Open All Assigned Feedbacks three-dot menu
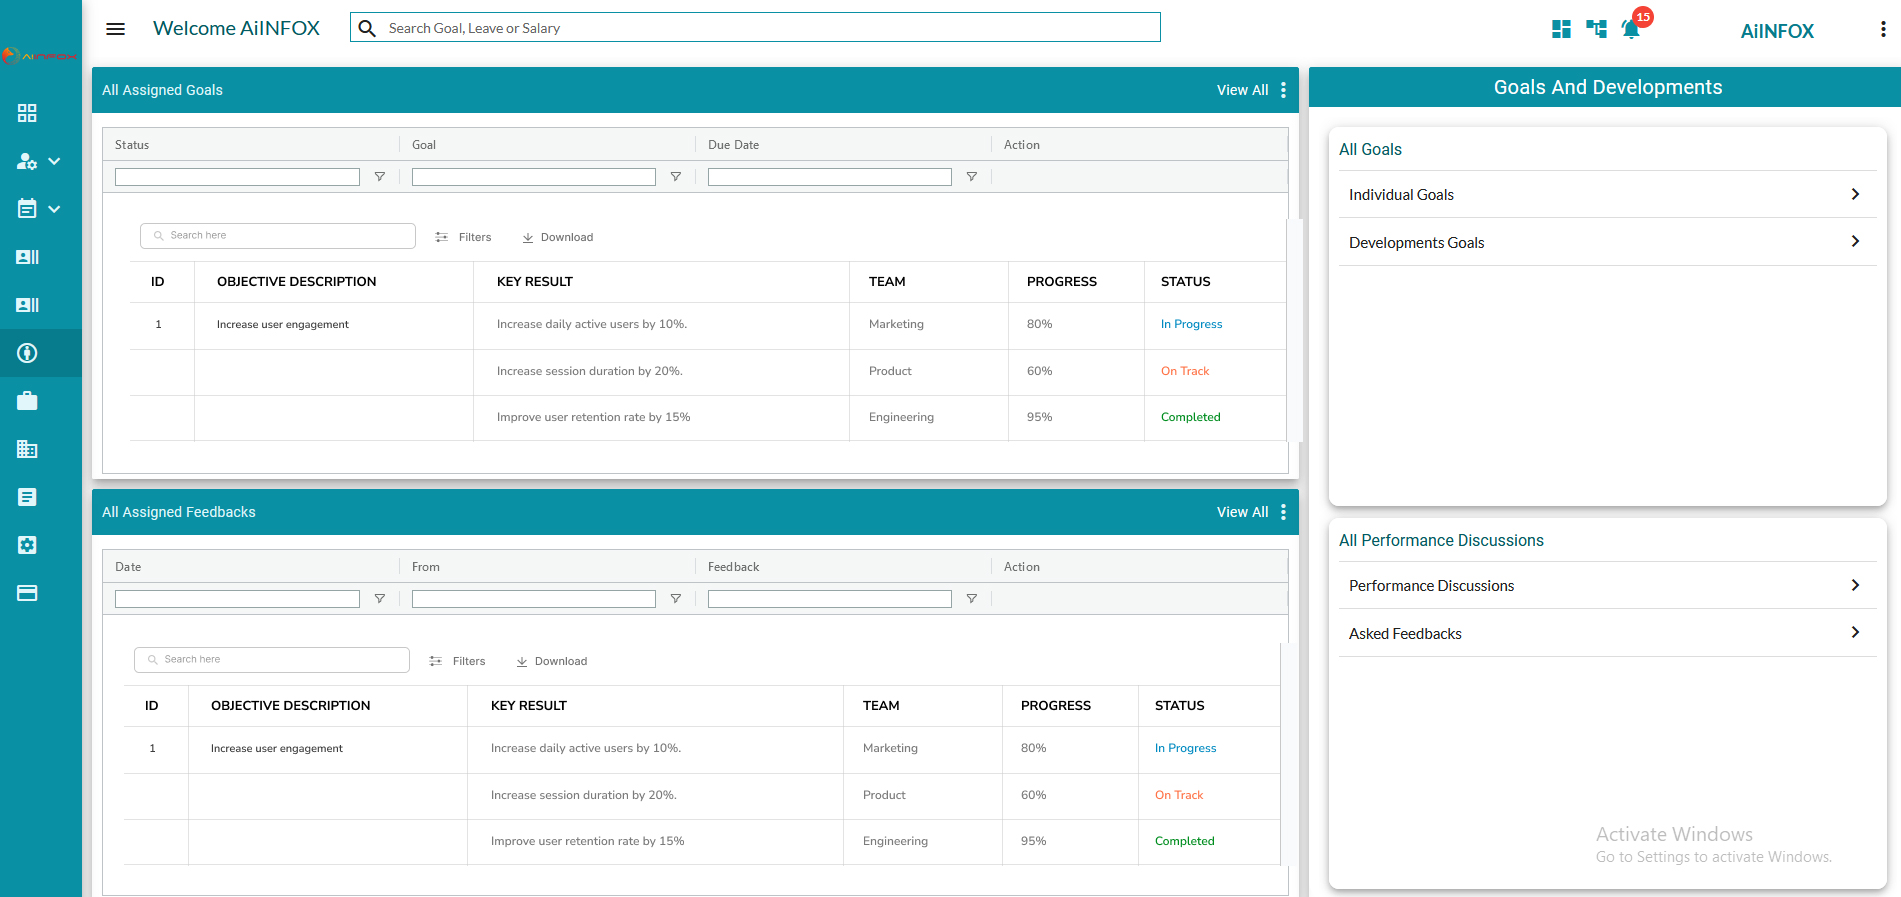This screenshot has height=897, width=1901. click(1283, 512)
